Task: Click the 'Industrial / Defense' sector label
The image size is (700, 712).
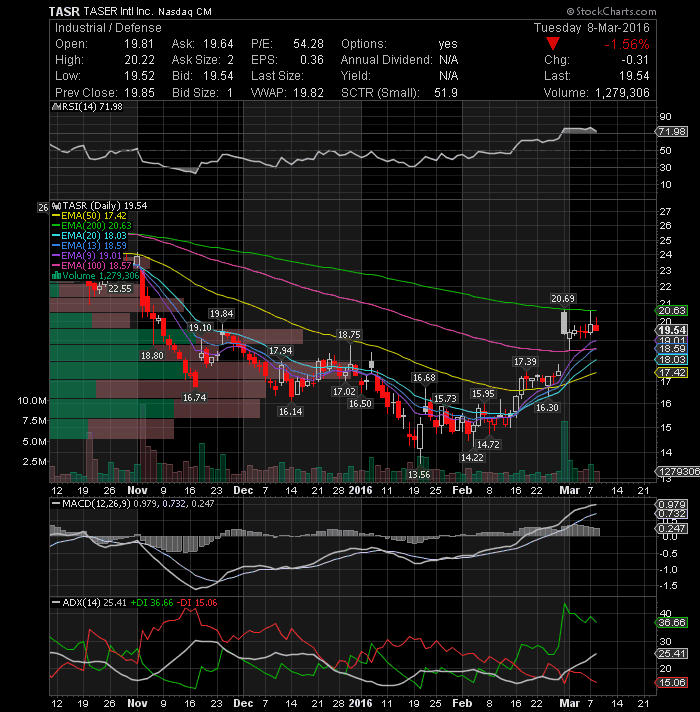Action: [108, 28]
